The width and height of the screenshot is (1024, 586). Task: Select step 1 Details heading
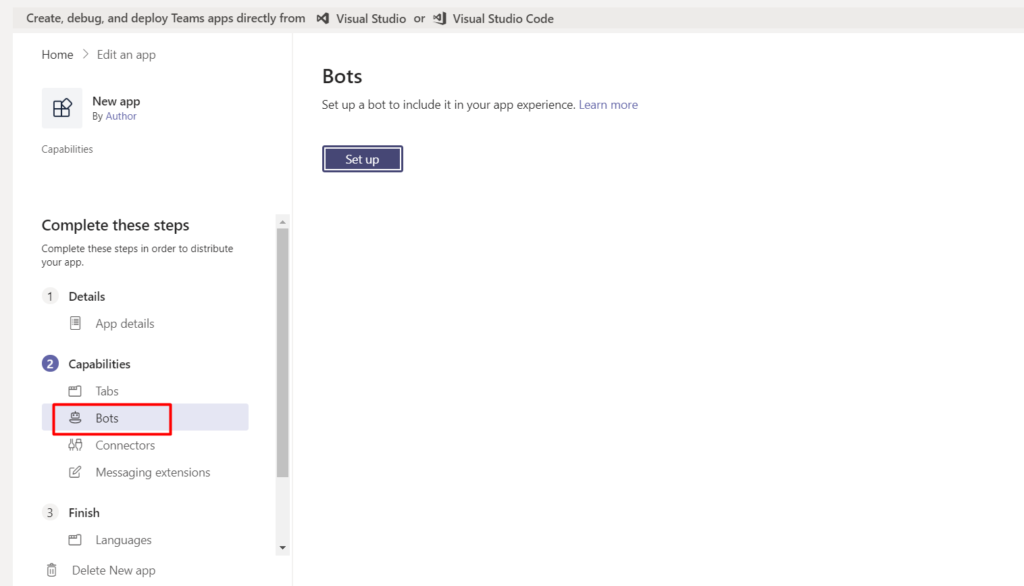[x=86, y=296]
